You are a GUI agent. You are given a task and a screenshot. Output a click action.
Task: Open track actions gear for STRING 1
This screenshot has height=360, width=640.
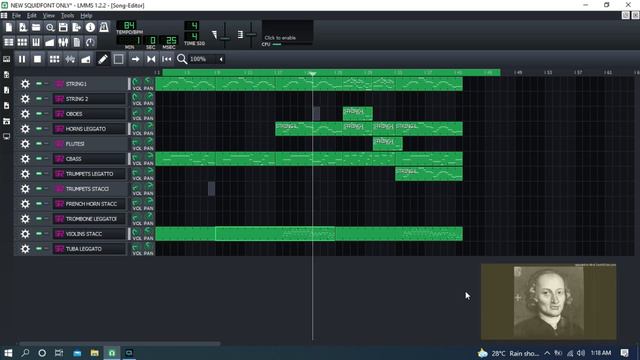click(25, 84)
